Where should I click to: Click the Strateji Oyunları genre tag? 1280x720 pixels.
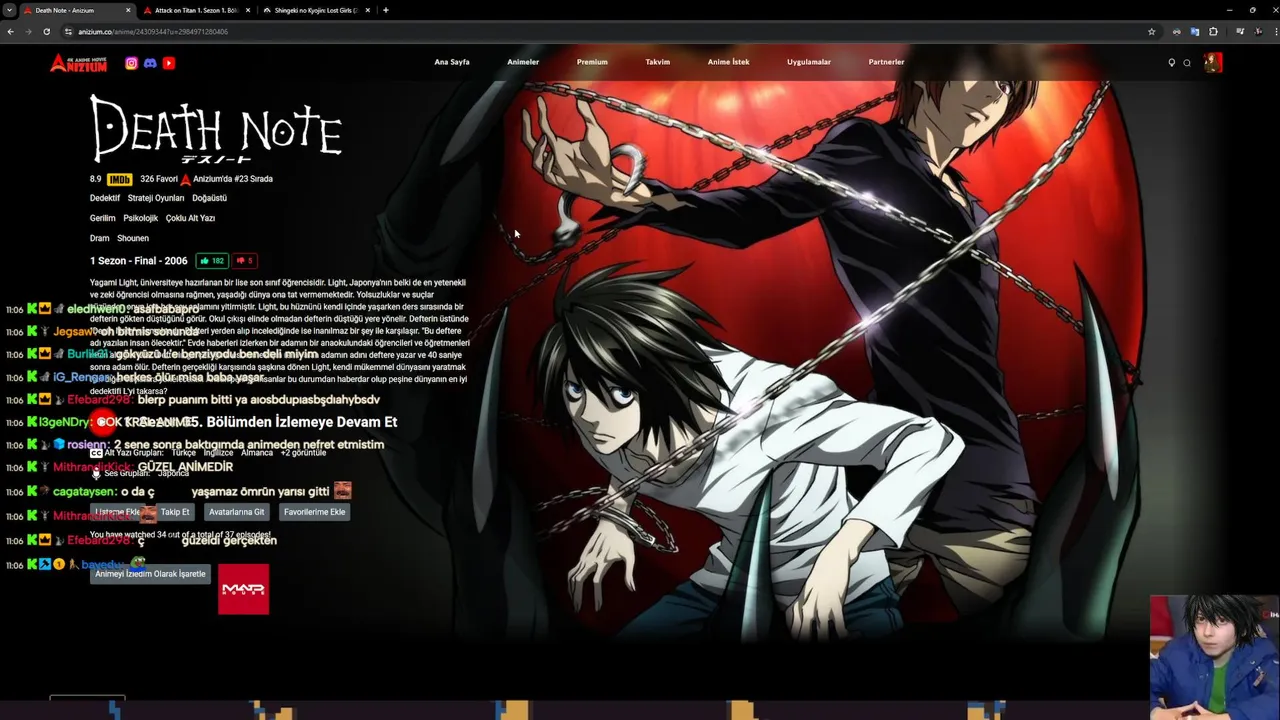(156, 198)
